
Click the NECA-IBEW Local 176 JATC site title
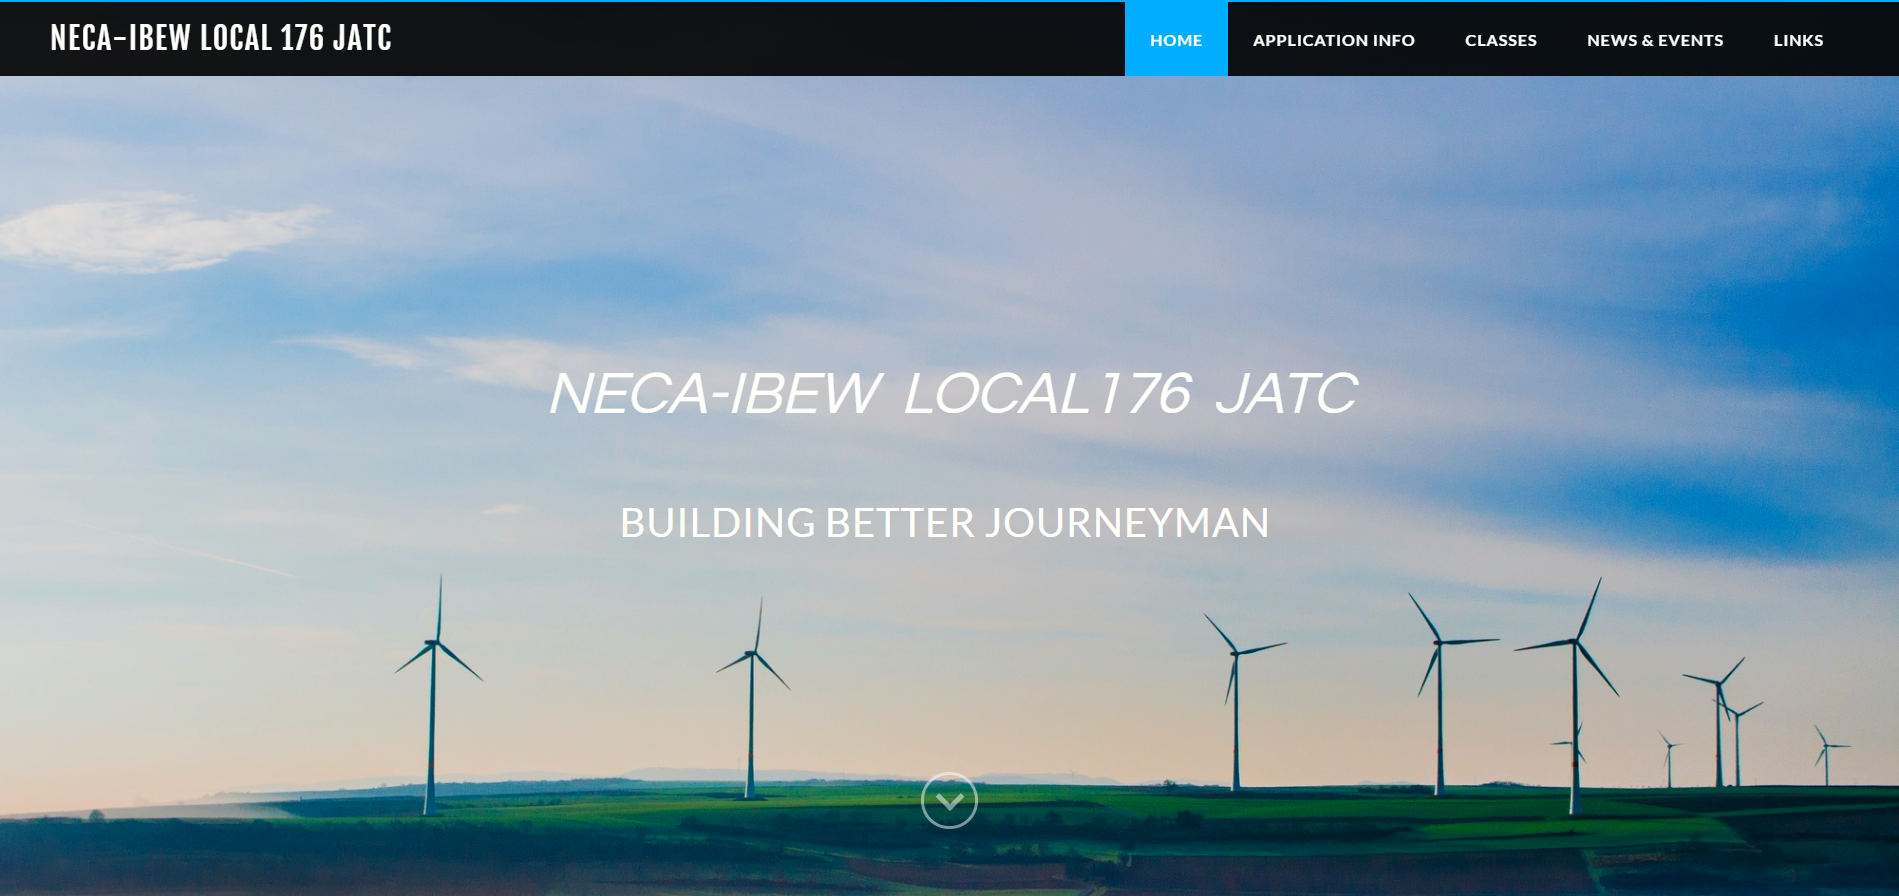tap(221, 38)
